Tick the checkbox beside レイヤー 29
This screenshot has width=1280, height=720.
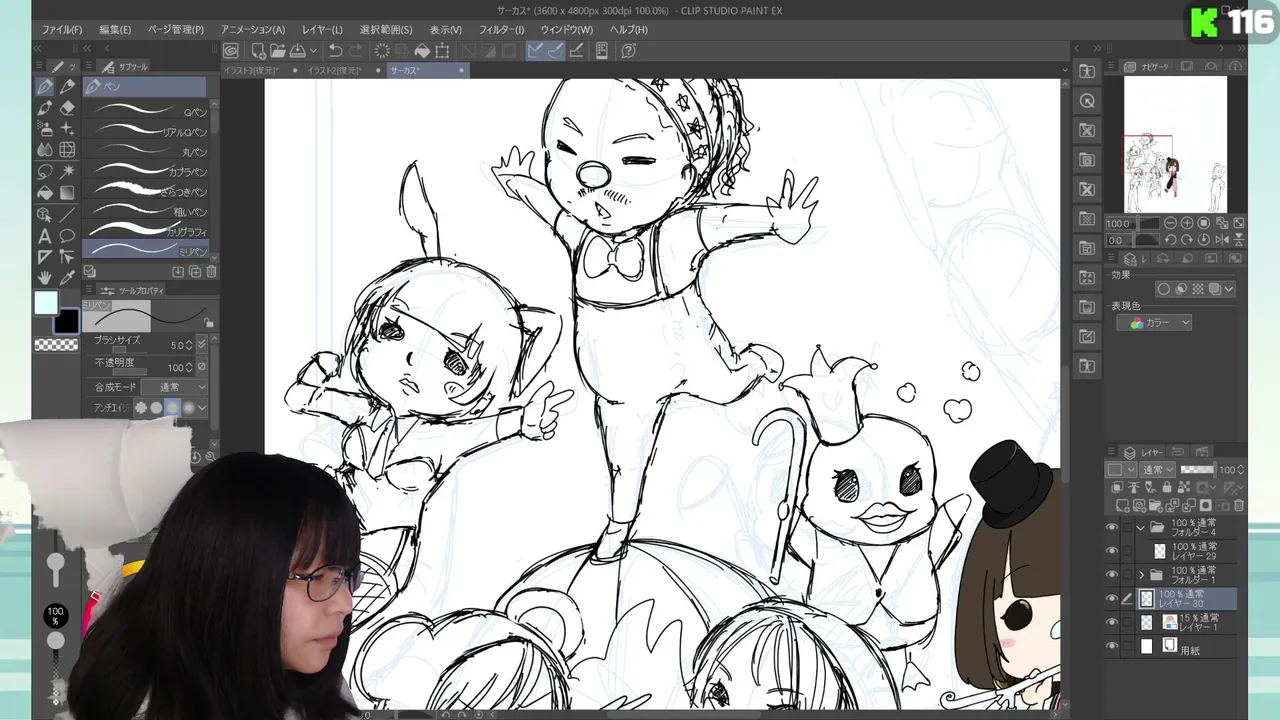[x=1127, y=551]
